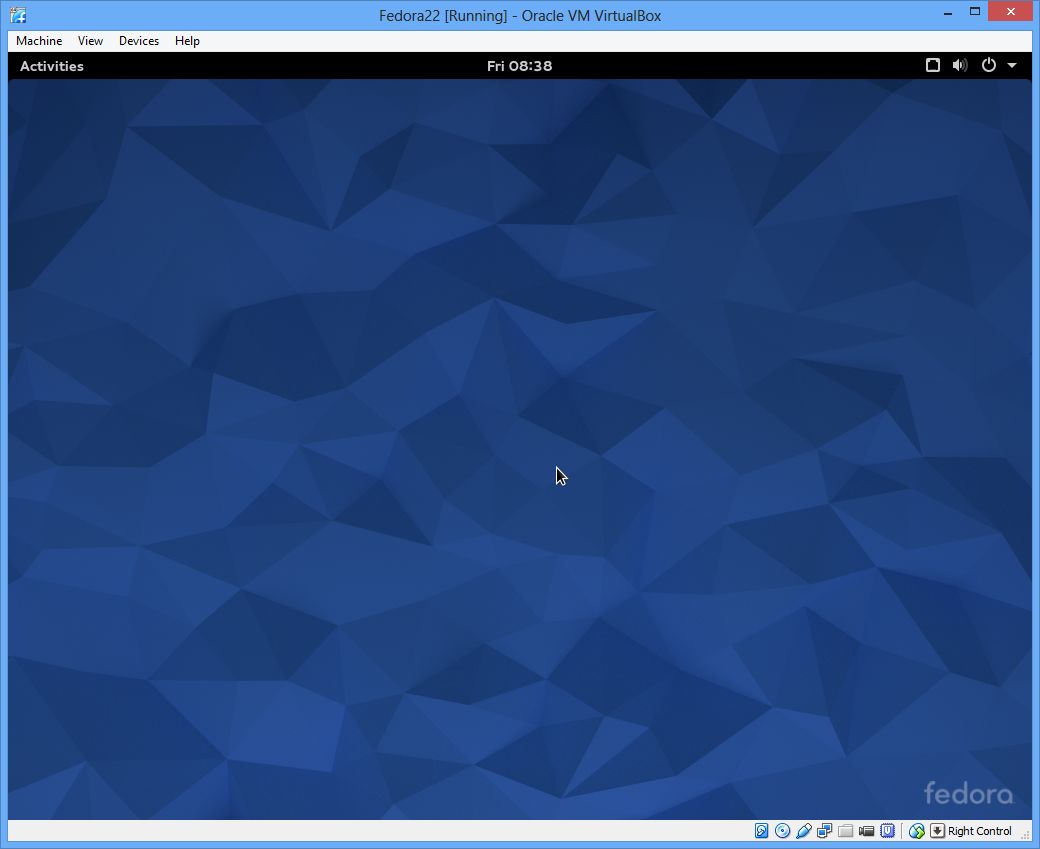
Task: Close the Fedora22 VirtualBox window
Action: pos(1011,11)
